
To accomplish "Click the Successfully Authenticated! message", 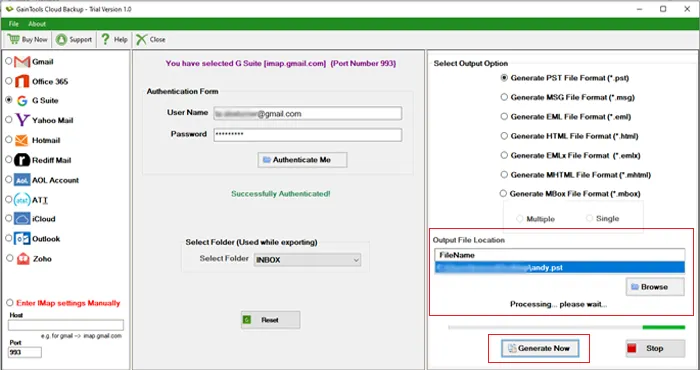I will [x=281, y=194].
